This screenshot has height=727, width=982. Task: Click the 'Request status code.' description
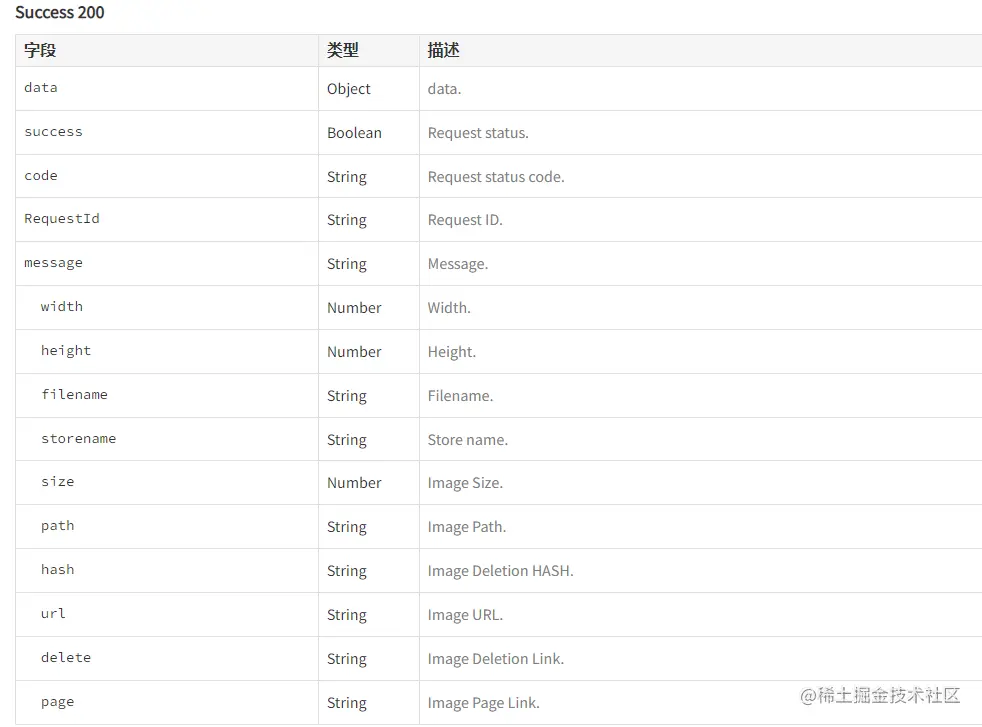click(x=496, y=177)
